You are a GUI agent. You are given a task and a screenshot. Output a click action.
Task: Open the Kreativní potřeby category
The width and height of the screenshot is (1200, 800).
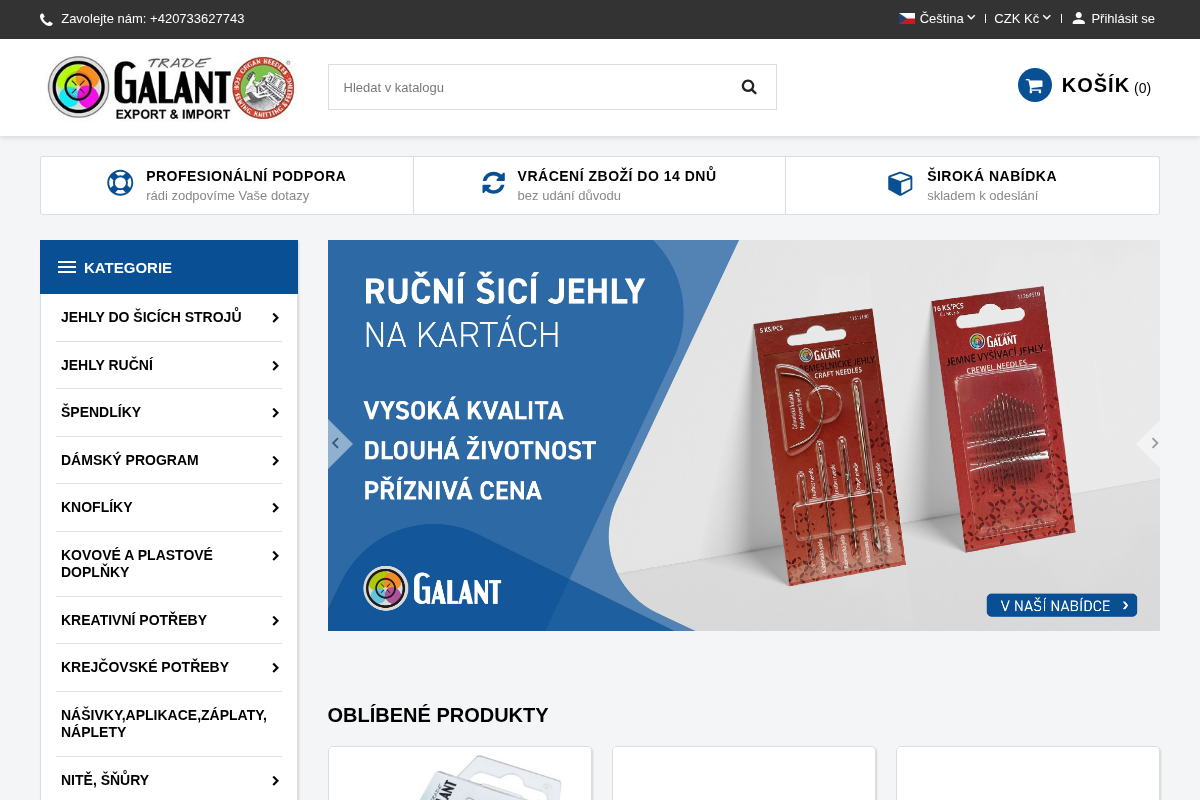click(134, 620)
